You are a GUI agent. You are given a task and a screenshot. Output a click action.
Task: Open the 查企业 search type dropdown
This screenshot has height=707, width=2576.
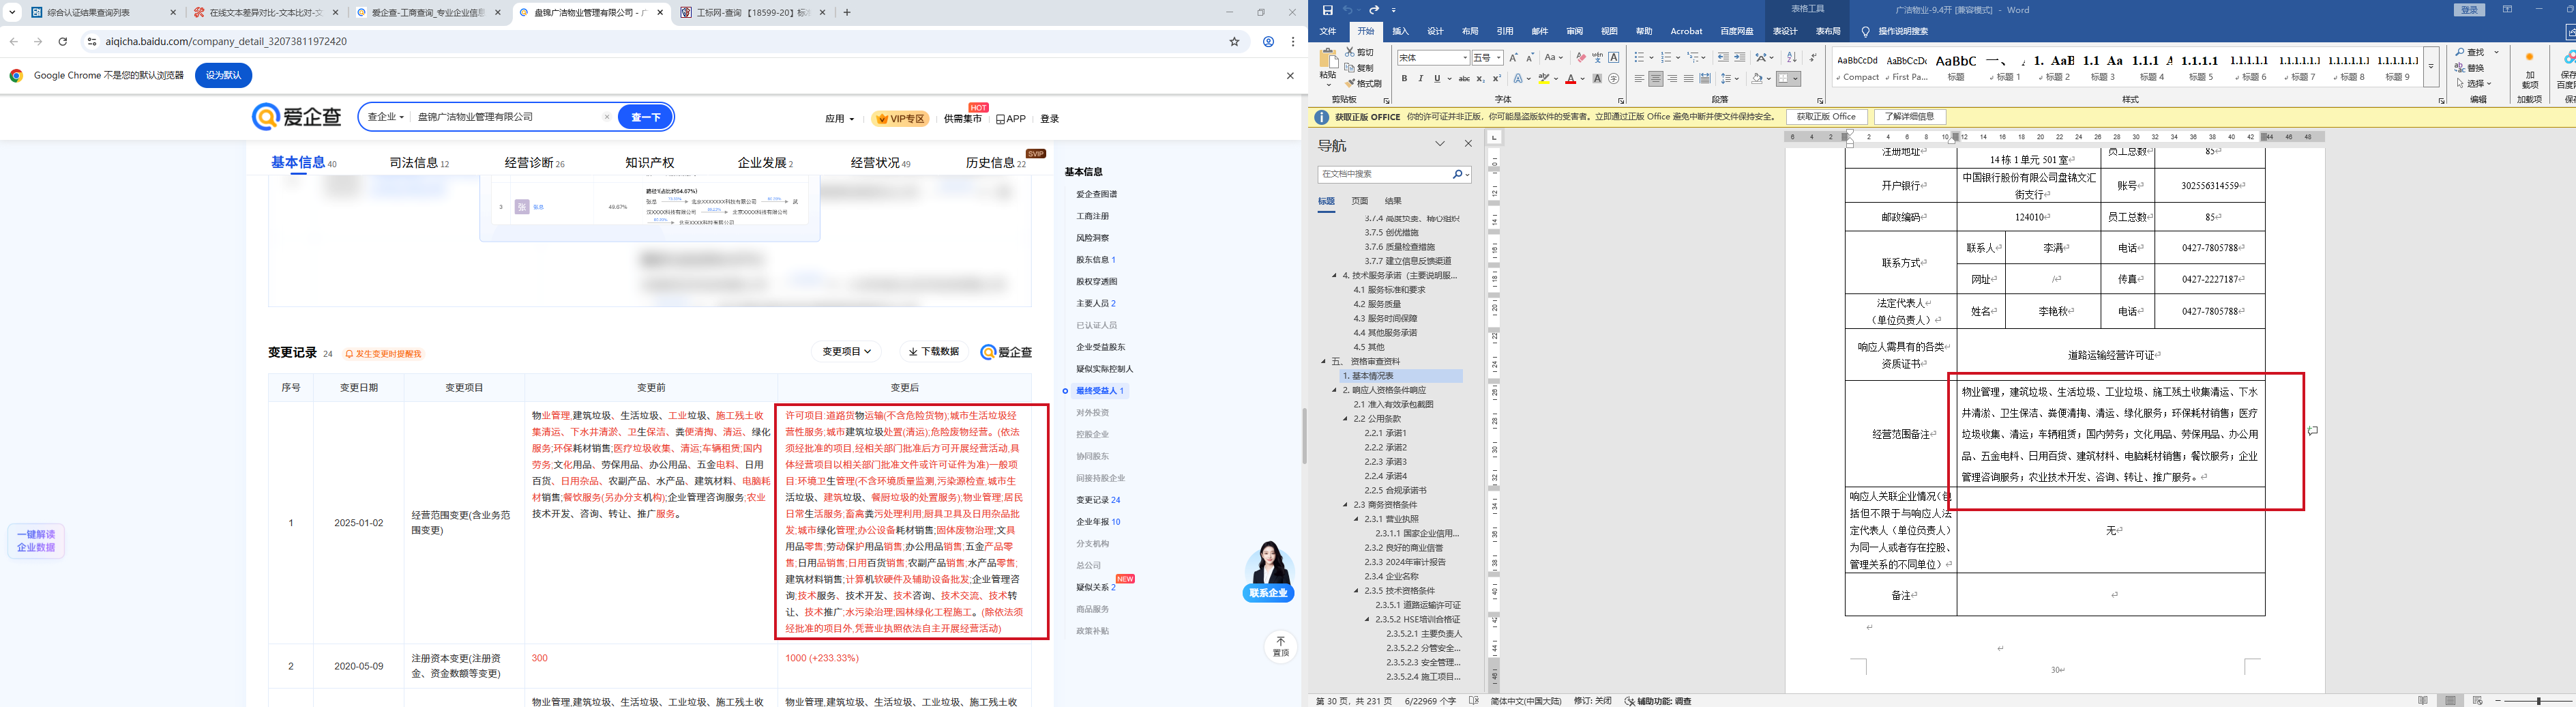[x=386, y=117]
